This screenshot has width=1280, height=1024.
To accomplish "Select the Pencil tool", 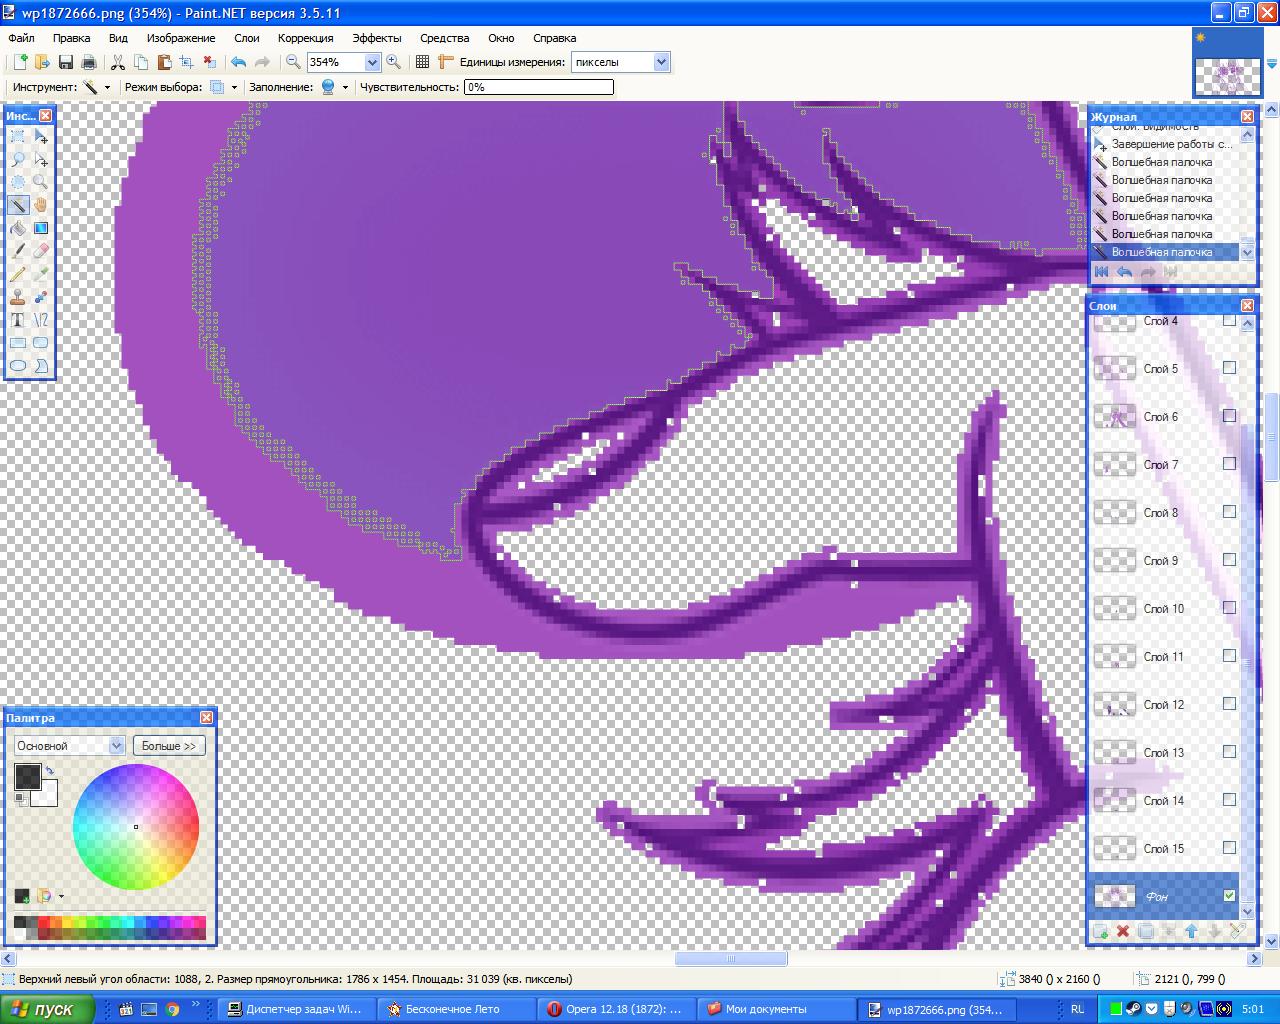I will tap(18, 275).
